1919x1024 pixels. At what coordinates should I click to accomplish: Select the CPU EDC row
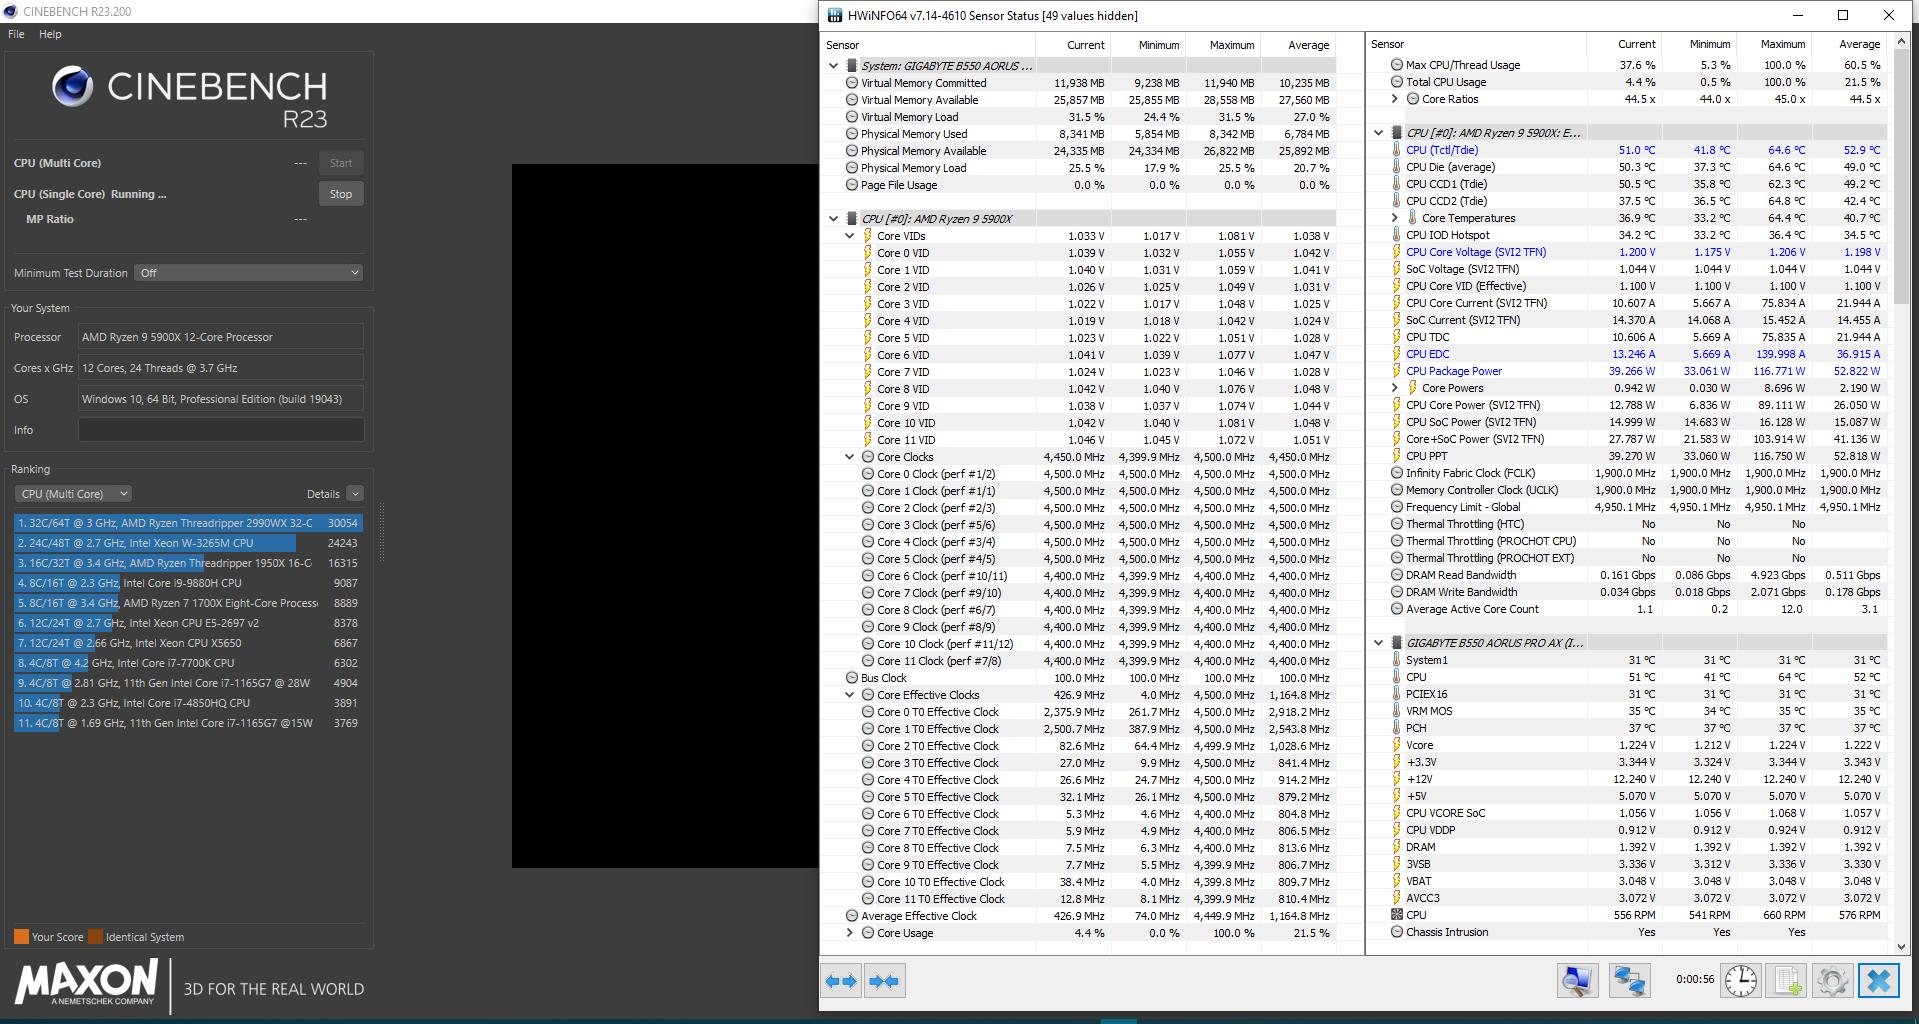(x=1627, y=354)
